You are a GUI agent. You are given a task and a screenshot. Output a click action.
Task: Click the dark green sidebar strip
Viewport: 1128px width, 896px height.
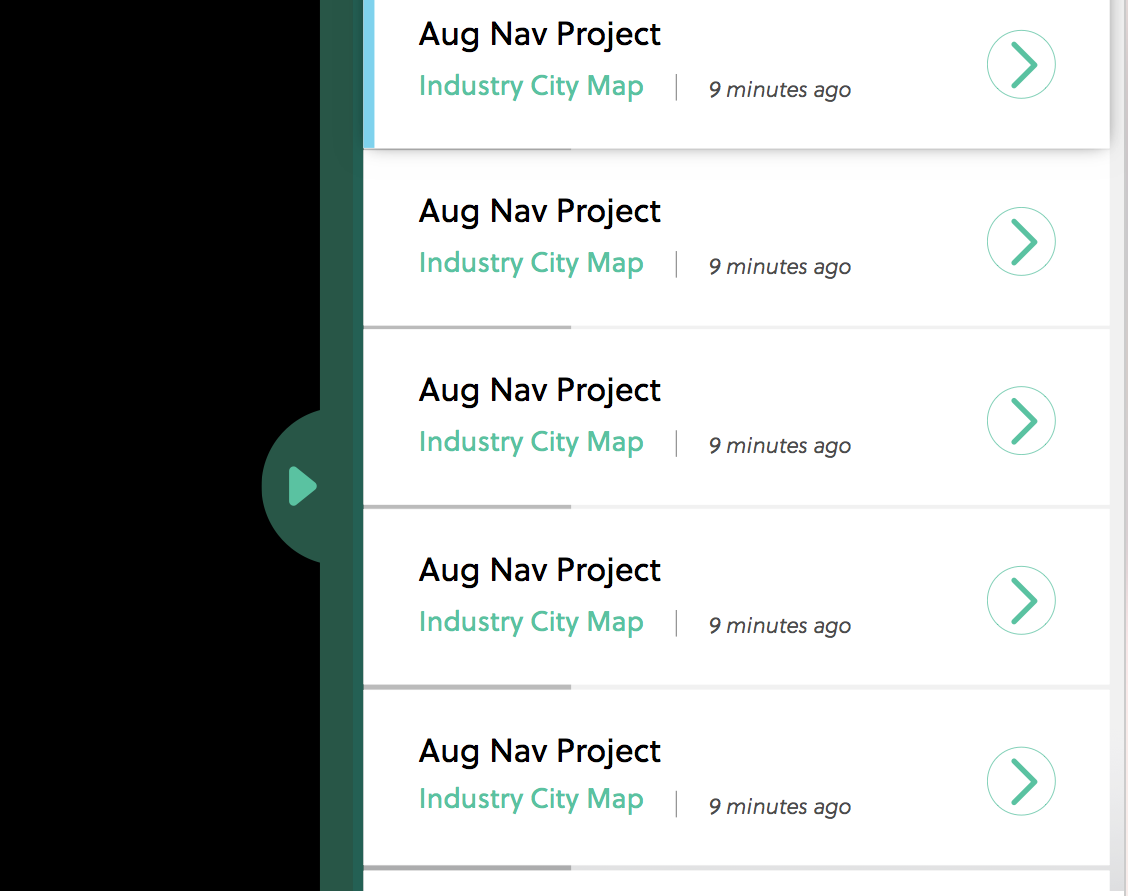342,216
